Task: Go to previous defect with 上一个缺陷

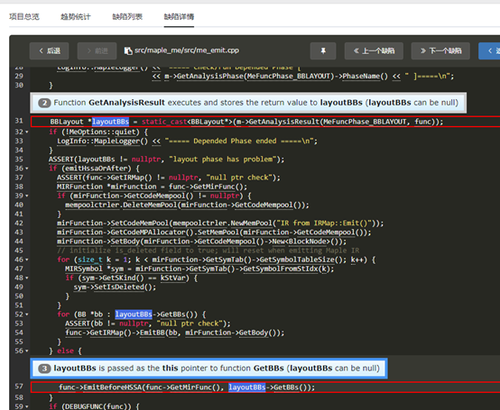Action: tap(374, 51)
